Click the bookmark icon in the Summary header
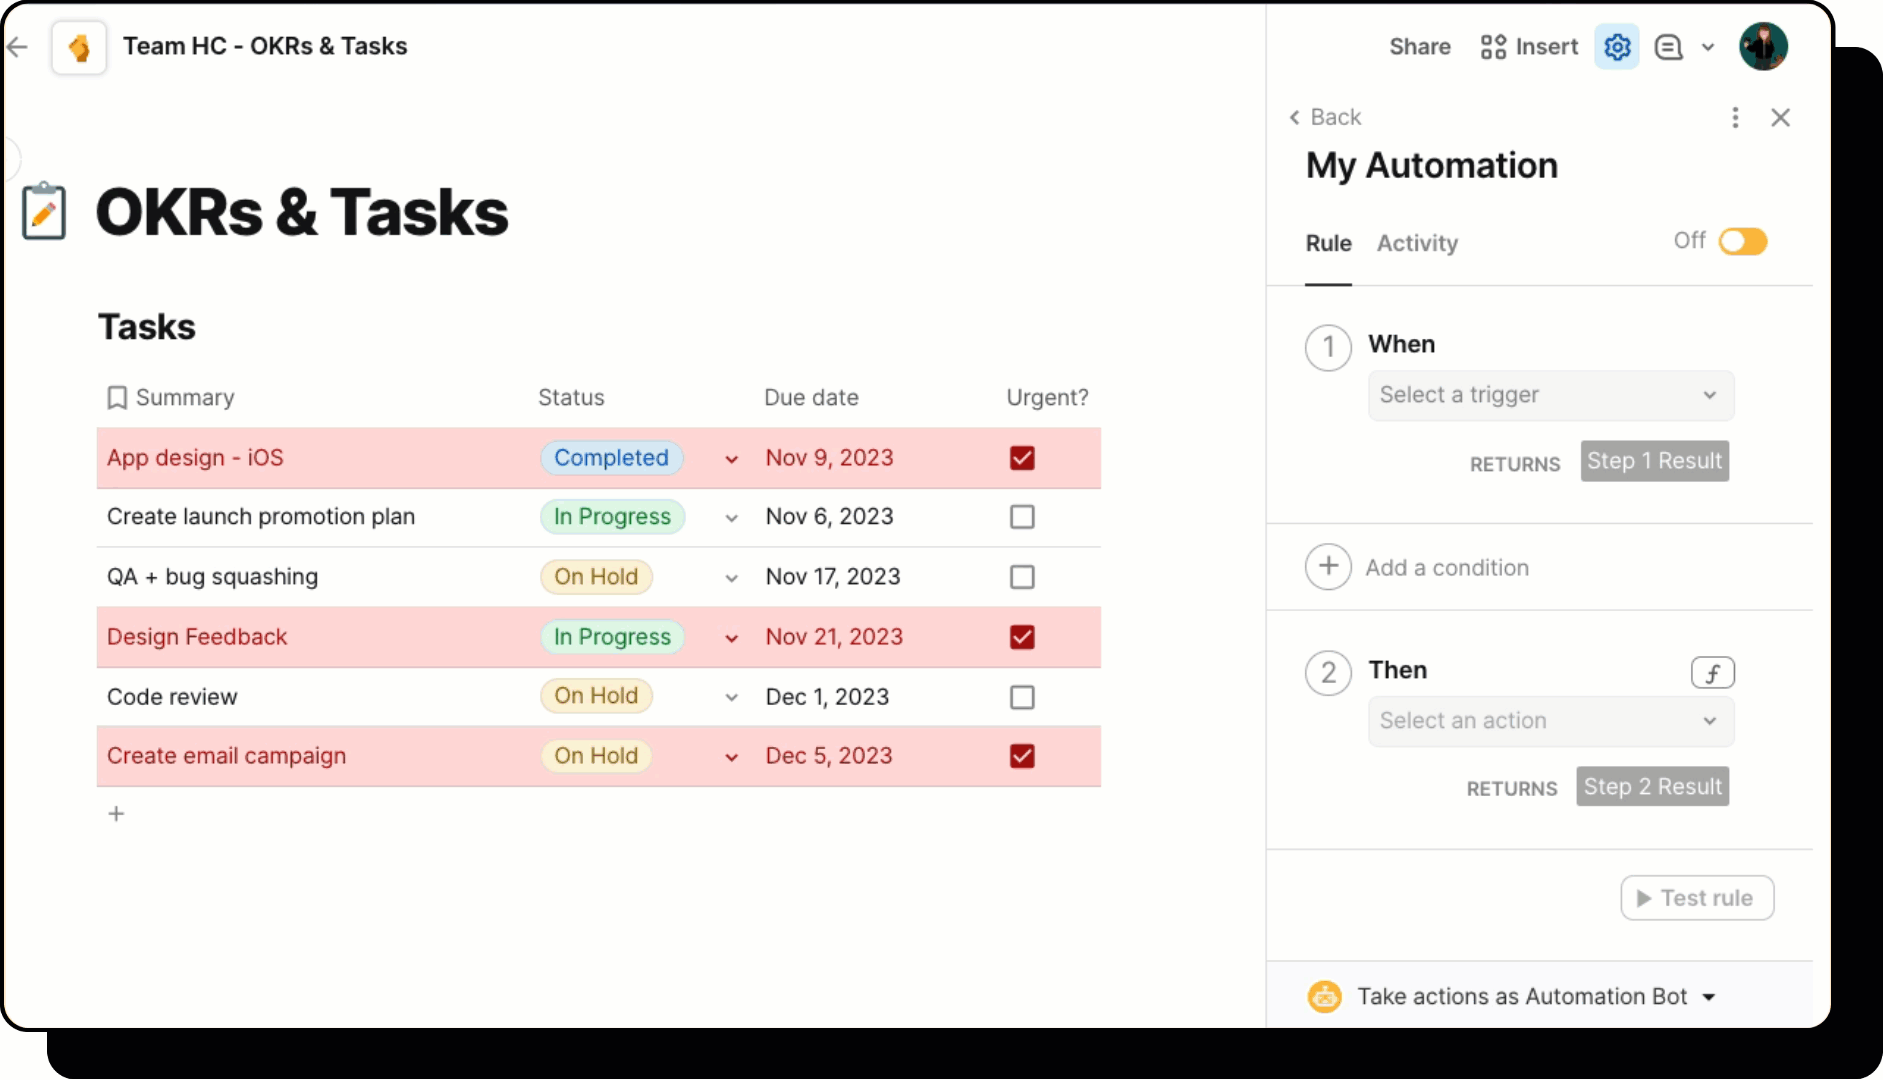 [x=117, y=397]
